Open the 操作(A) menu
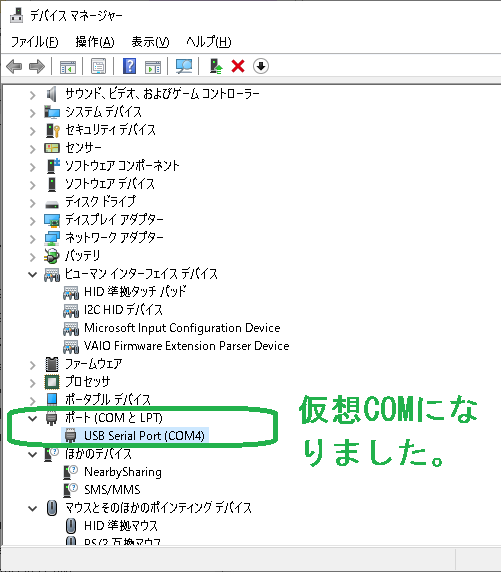Screen dimensions: 501x572 [x=95, y=42]
